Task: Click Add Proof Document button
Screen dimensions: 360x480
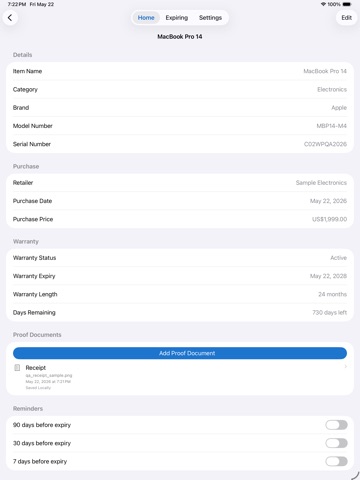Action: pos(180,353)
